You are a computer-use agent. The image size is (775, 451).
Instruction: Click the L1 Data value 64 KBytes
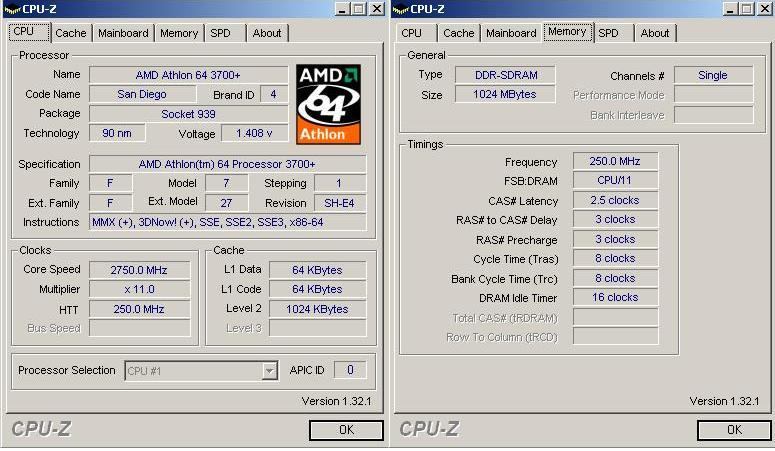(317, 270)
